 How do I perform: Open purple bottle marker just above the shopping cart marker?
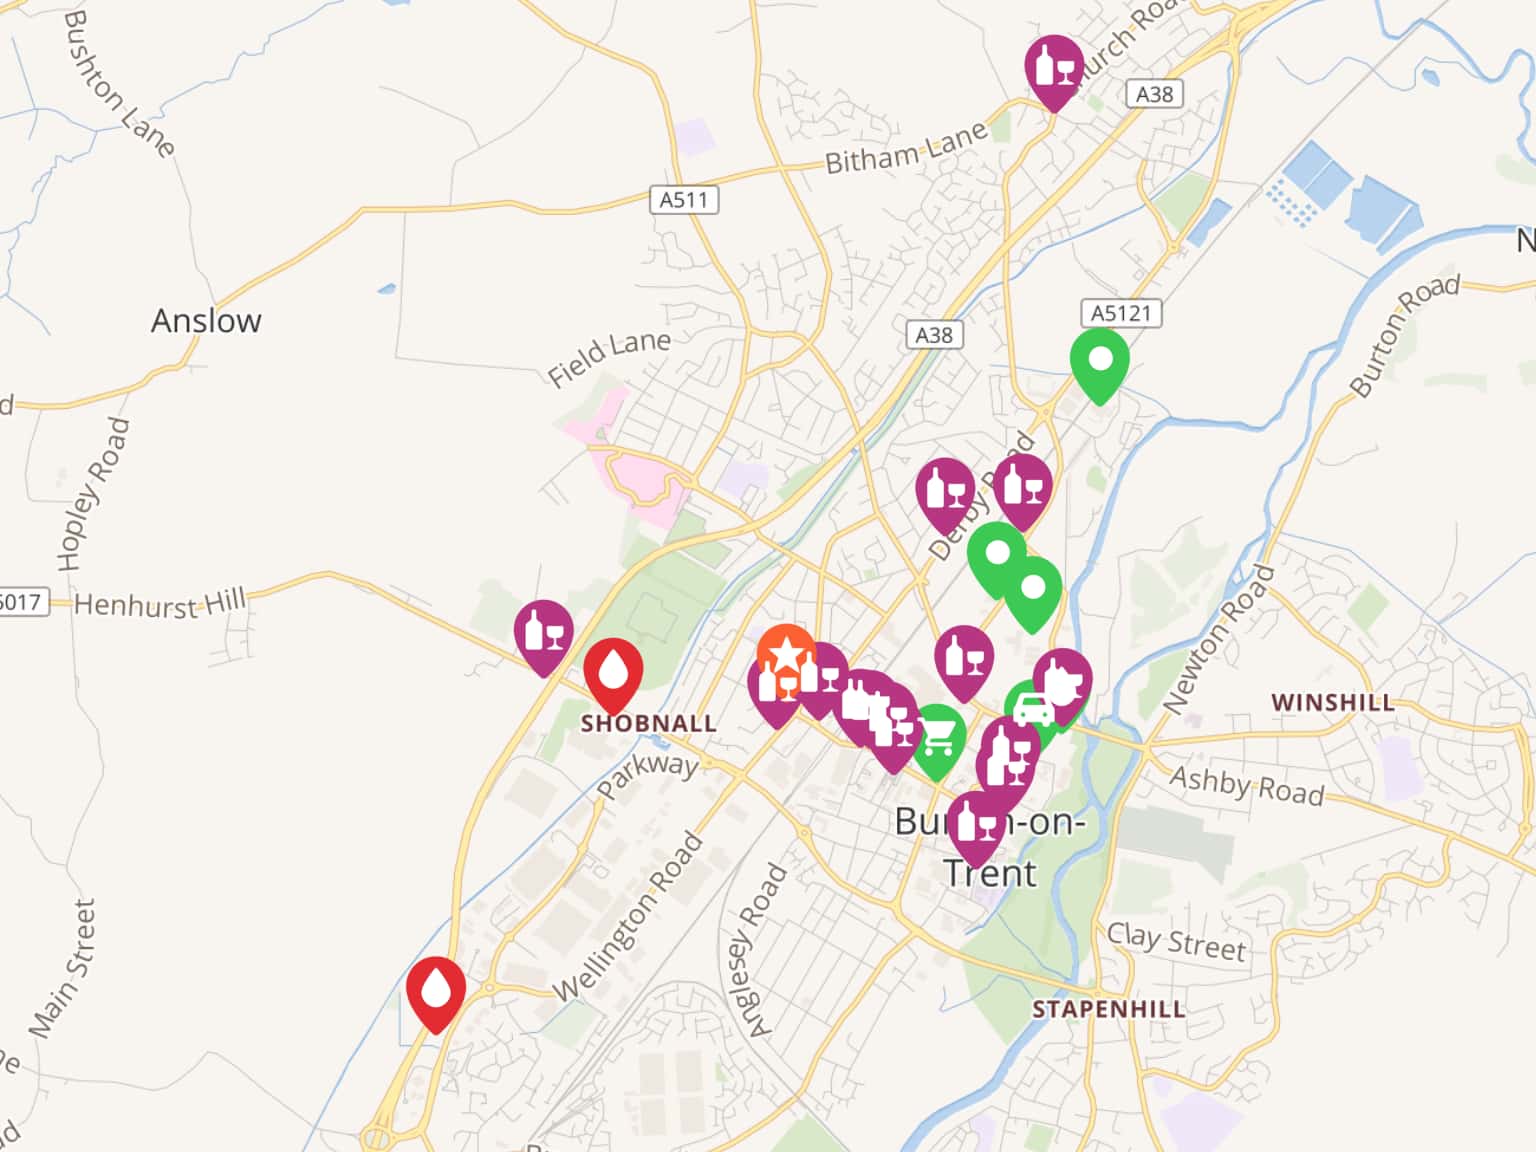(964, 660)
